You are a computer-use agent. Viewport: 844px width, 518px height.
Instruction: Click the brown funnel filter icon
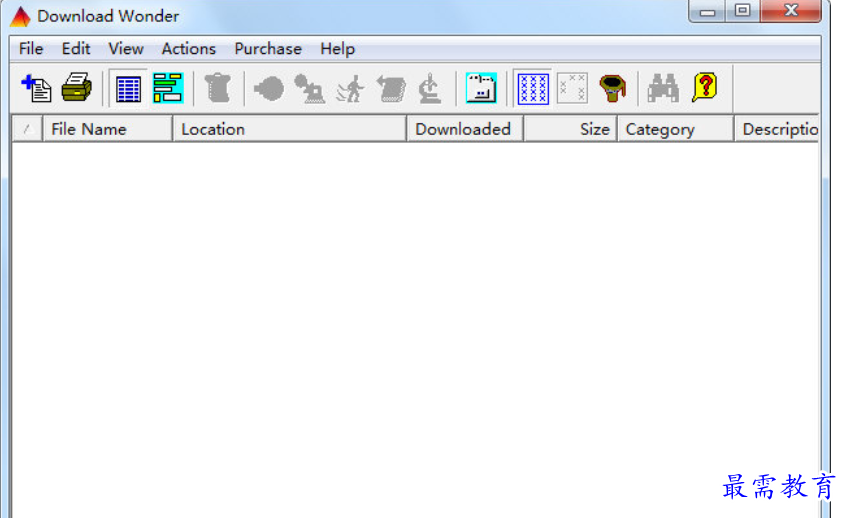613,88
